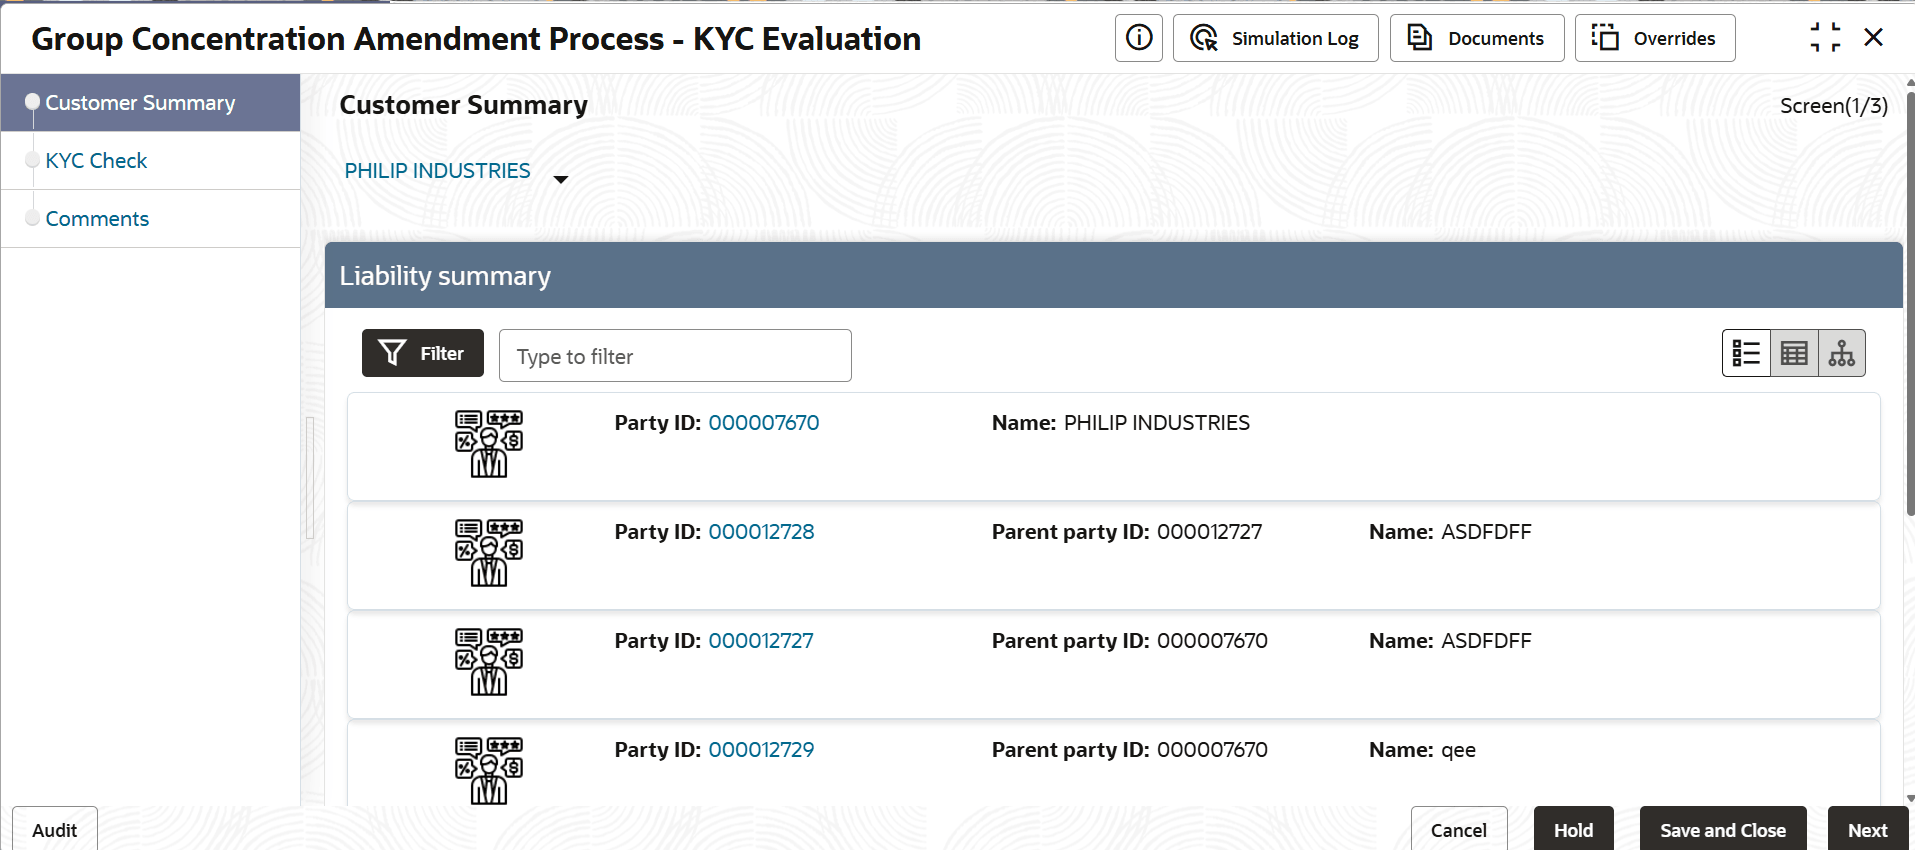The image size is (1915, 850).
Task: Collapse the dialog with the minimize-arrows icon
Action: pyautogui.click(x=1825, y=38)
